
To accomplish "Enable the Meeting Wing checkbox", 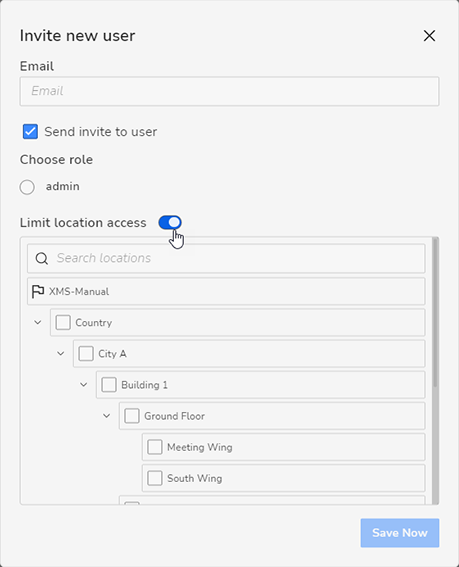I will (x=155, y=447).
